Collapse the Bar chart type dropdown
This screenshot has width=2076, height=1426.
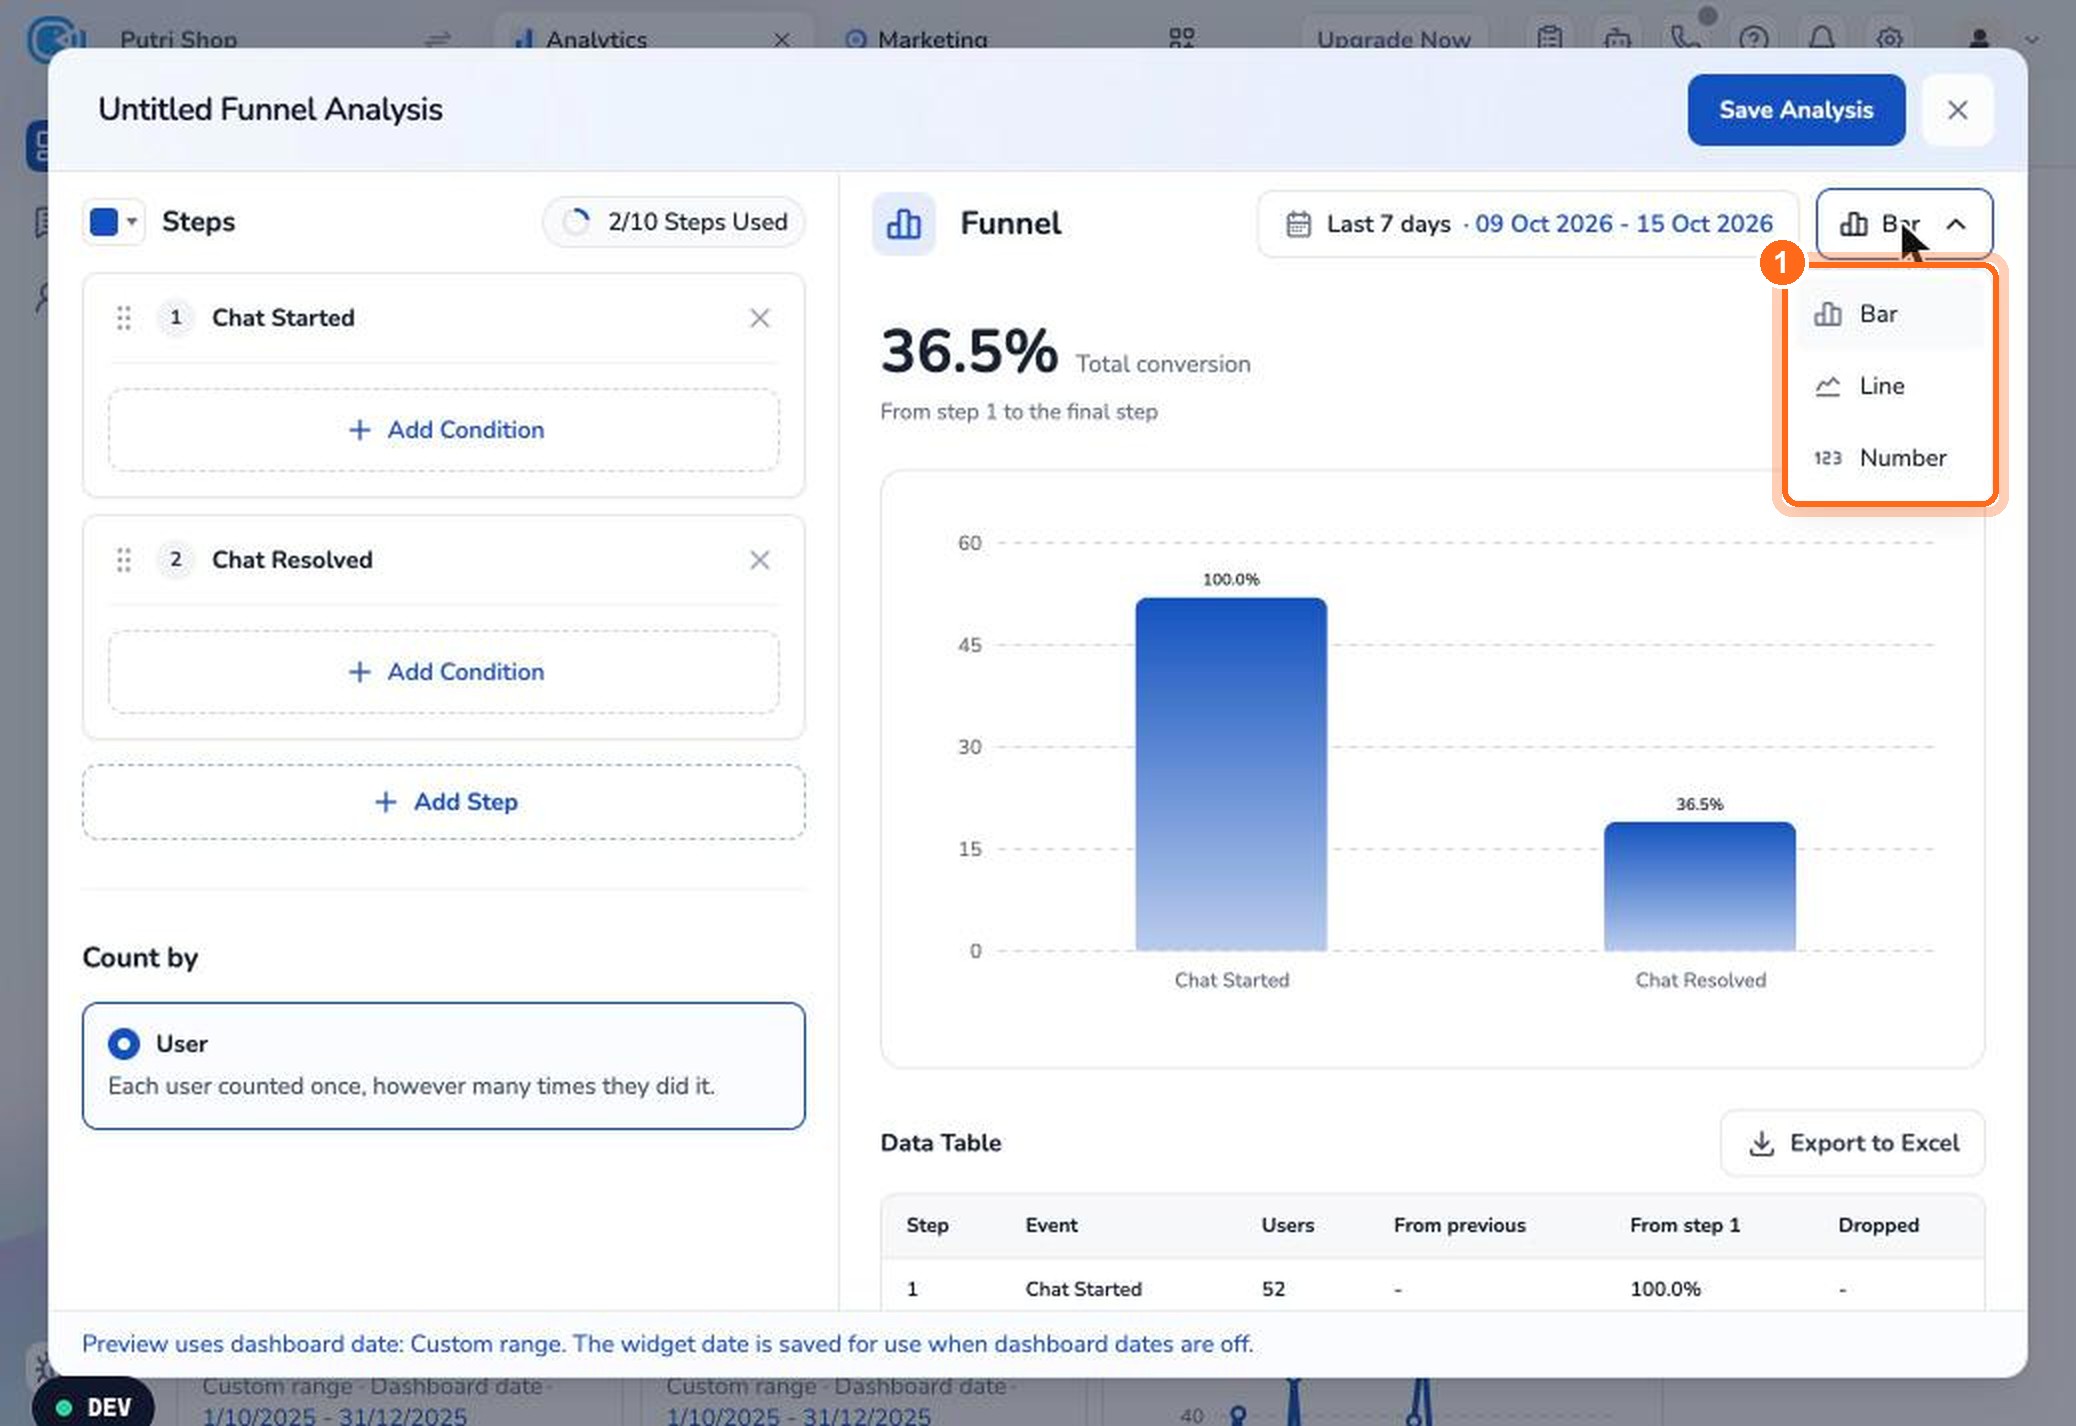[x=1904, y=224]
